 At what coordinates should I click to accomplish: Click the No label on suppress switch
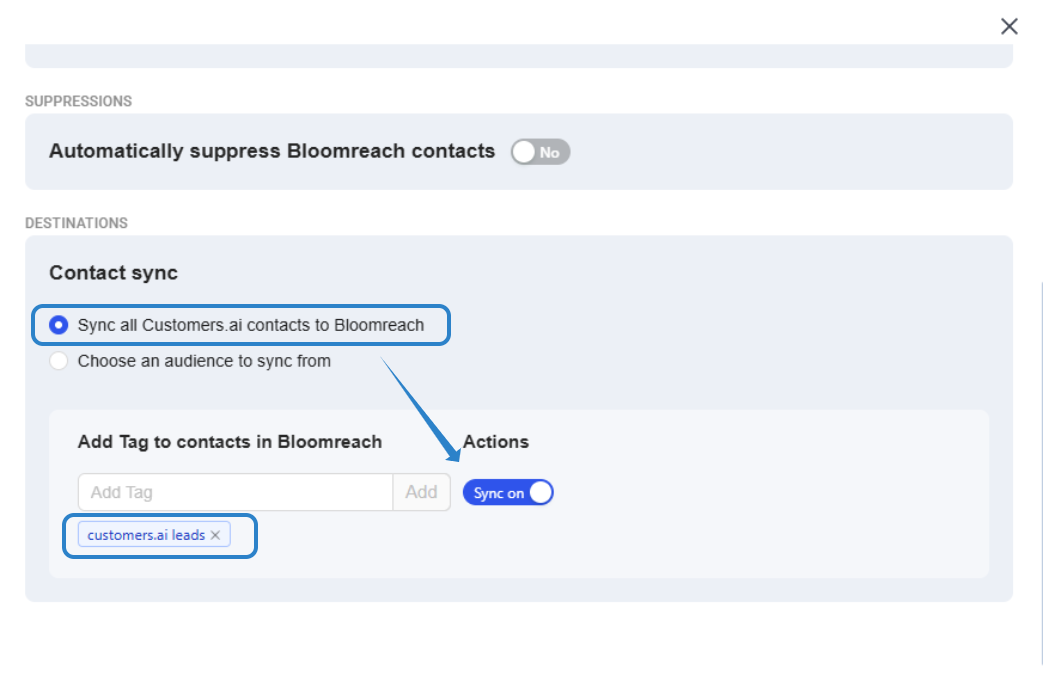click(x=550, y=153)
